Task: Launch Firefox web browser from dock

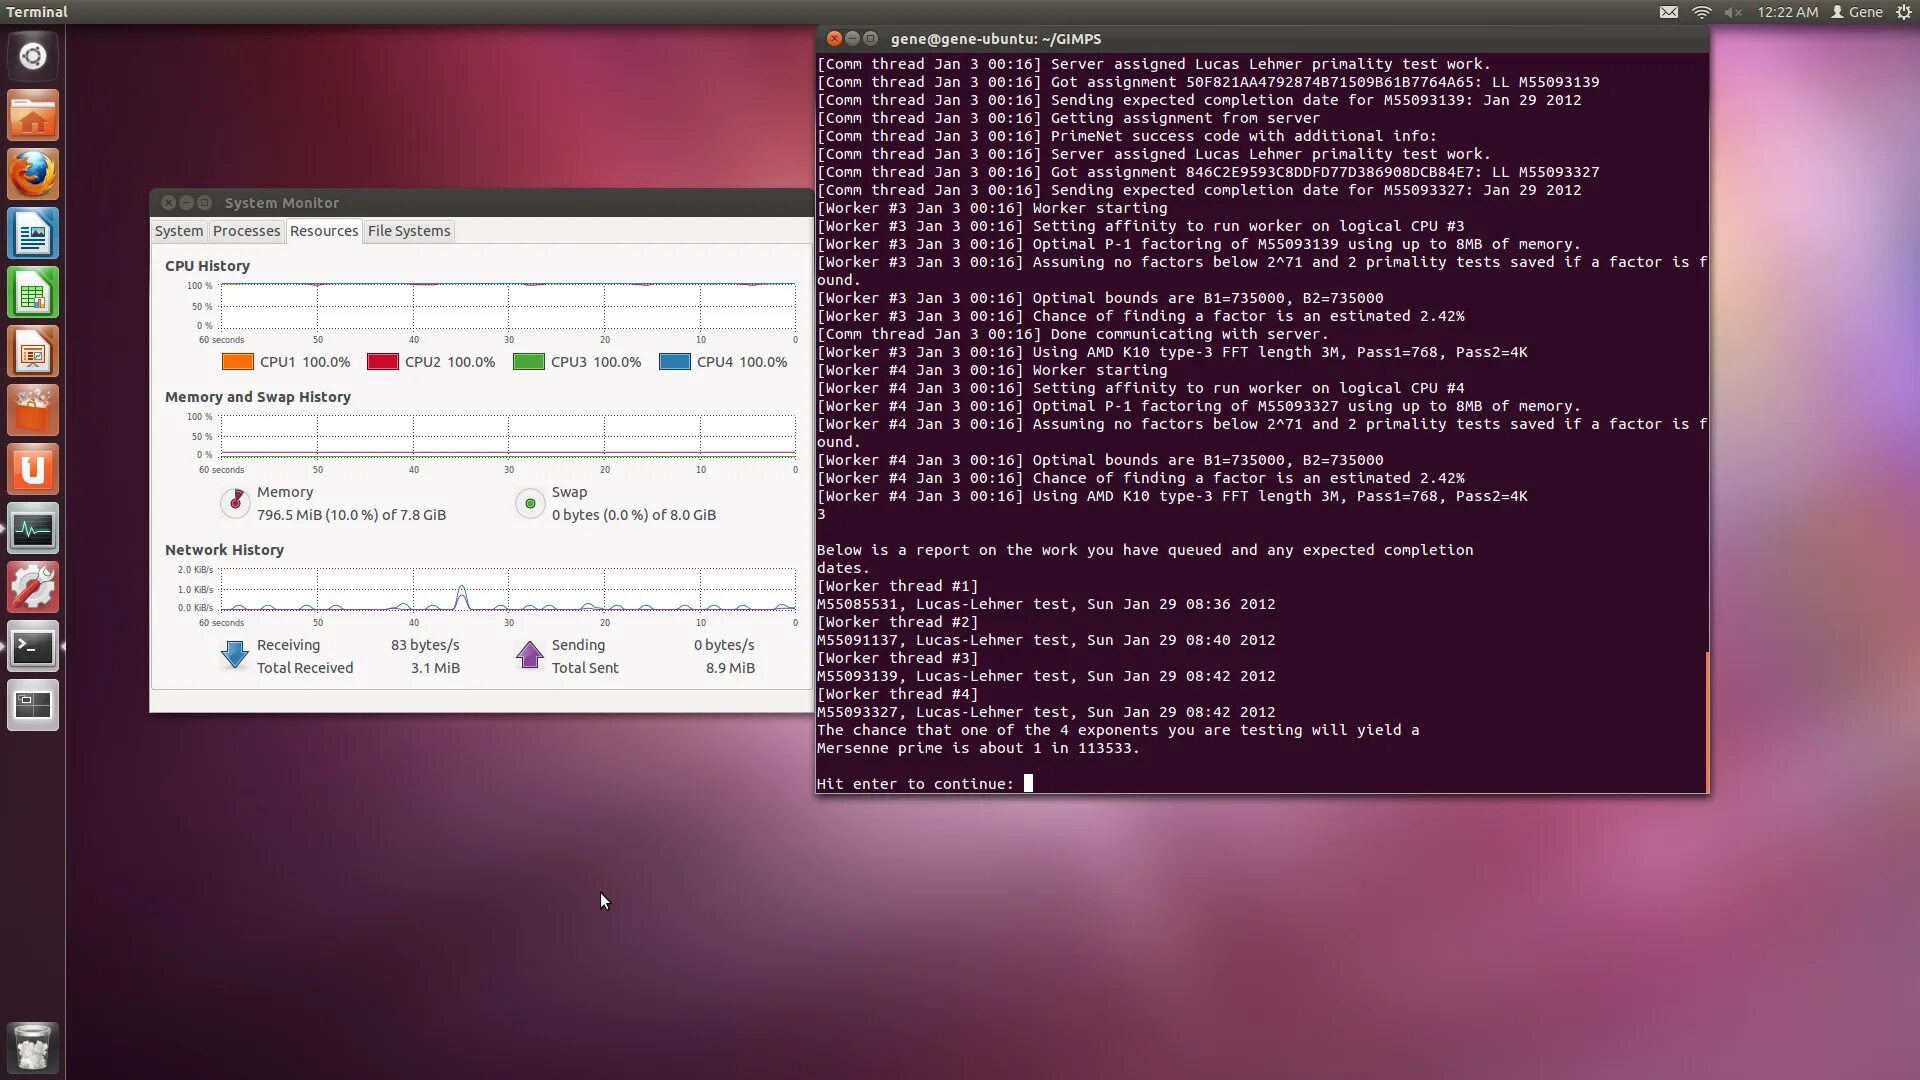Action: 33,174
